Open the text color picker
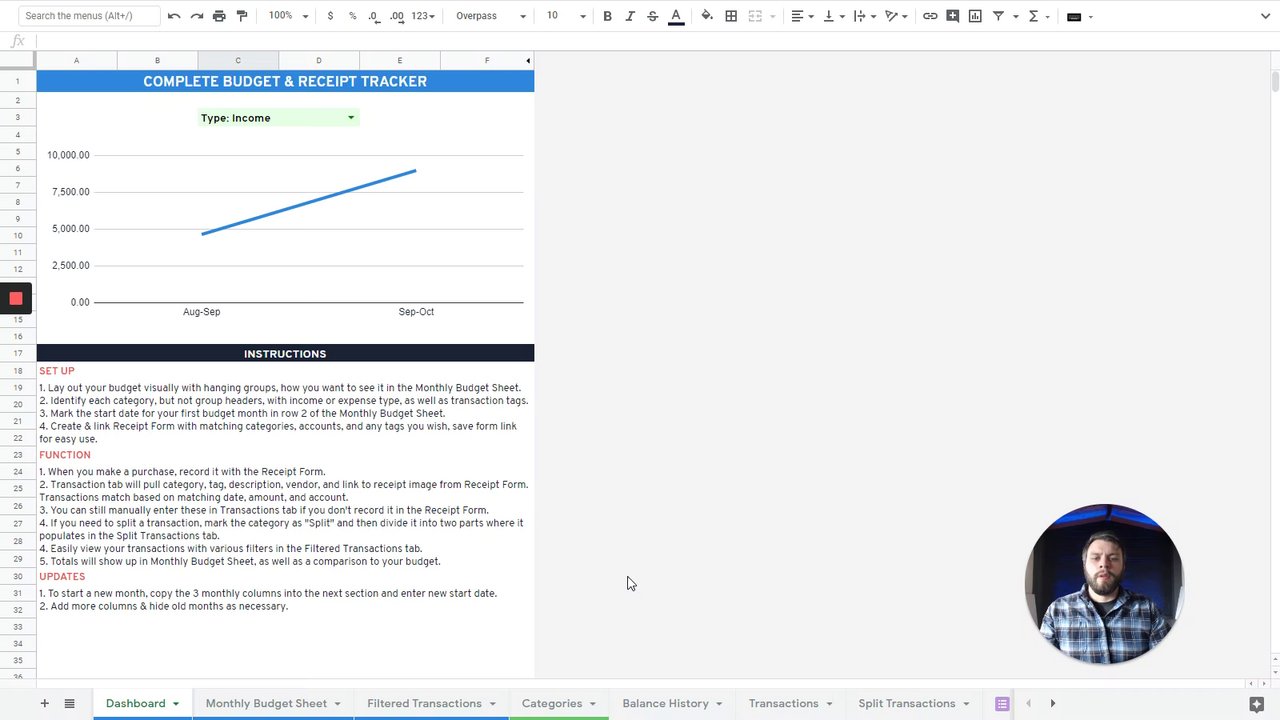Image resolution: width=1280 pixels, height=720 pixels. [x=676, y=16]
